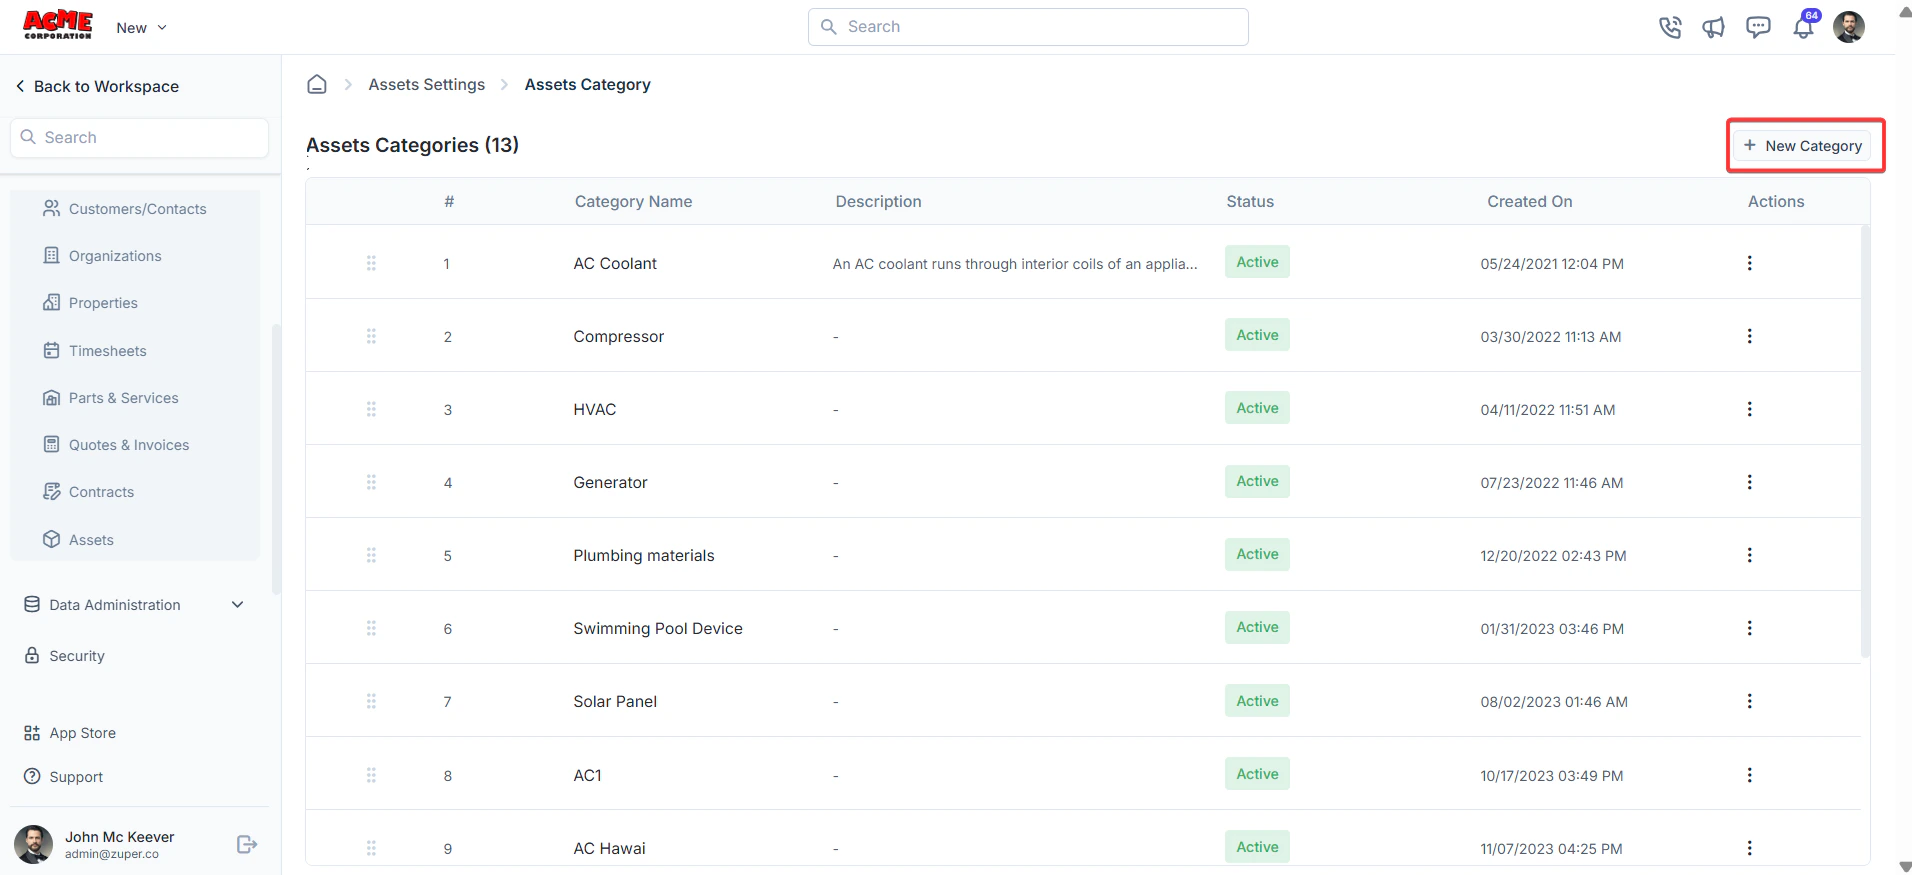The width and height of the screenshot is (1912, 875).
Task: Open the user profile avatar in header
Action: click(x=1849, y=27)
